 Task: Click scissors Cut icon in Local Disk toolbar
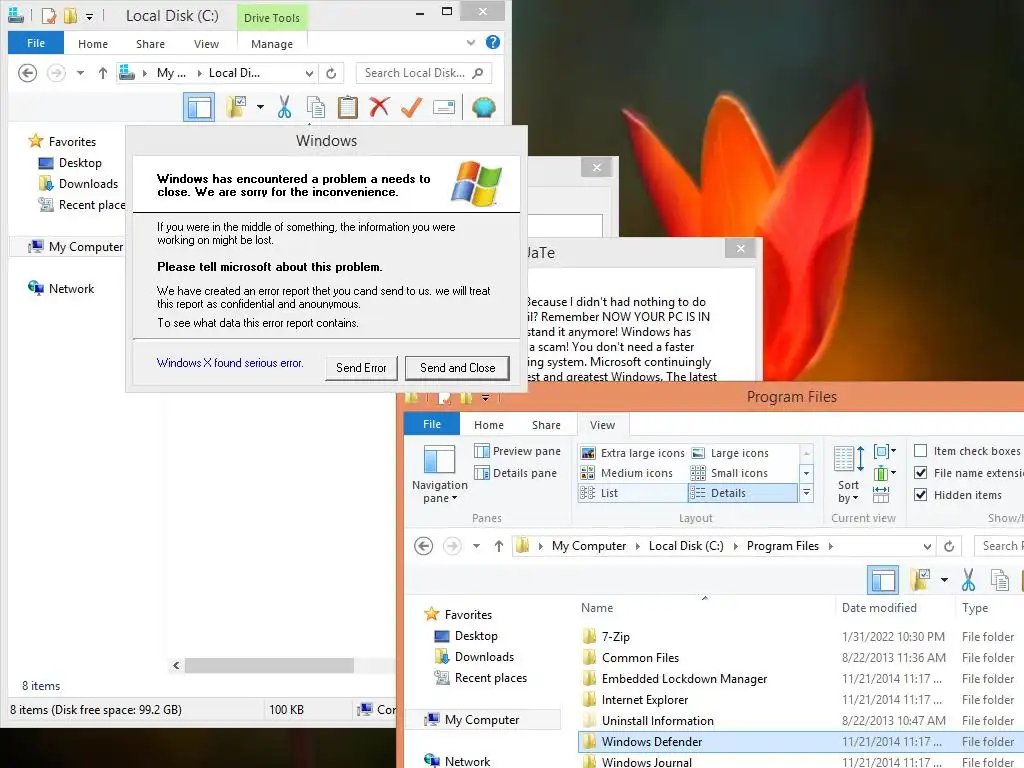pyautogui.click(x=284, y=107)
